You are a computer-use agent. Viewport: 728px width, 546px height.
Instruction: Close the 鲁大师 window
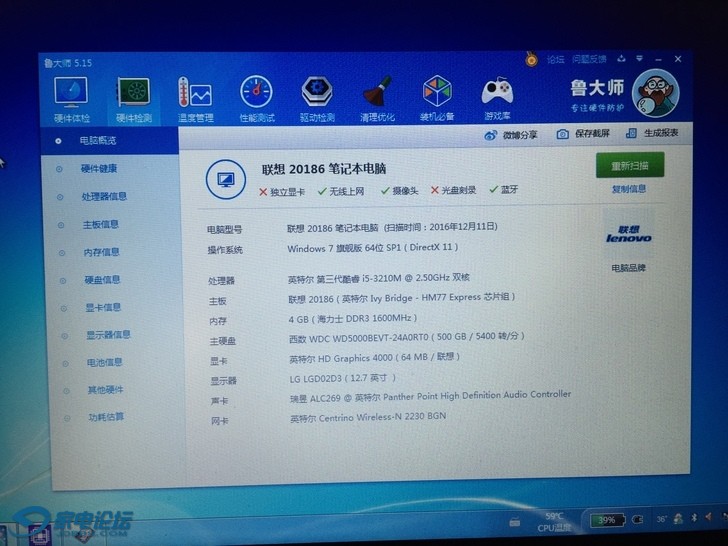(678, 59)
